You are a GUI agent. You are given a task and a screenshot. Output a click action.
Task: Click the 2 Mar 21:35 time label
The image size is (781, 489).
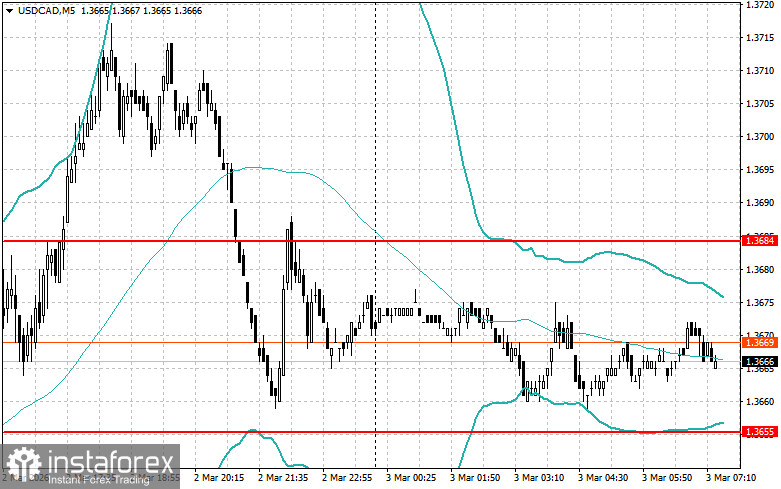click(283, 478)
